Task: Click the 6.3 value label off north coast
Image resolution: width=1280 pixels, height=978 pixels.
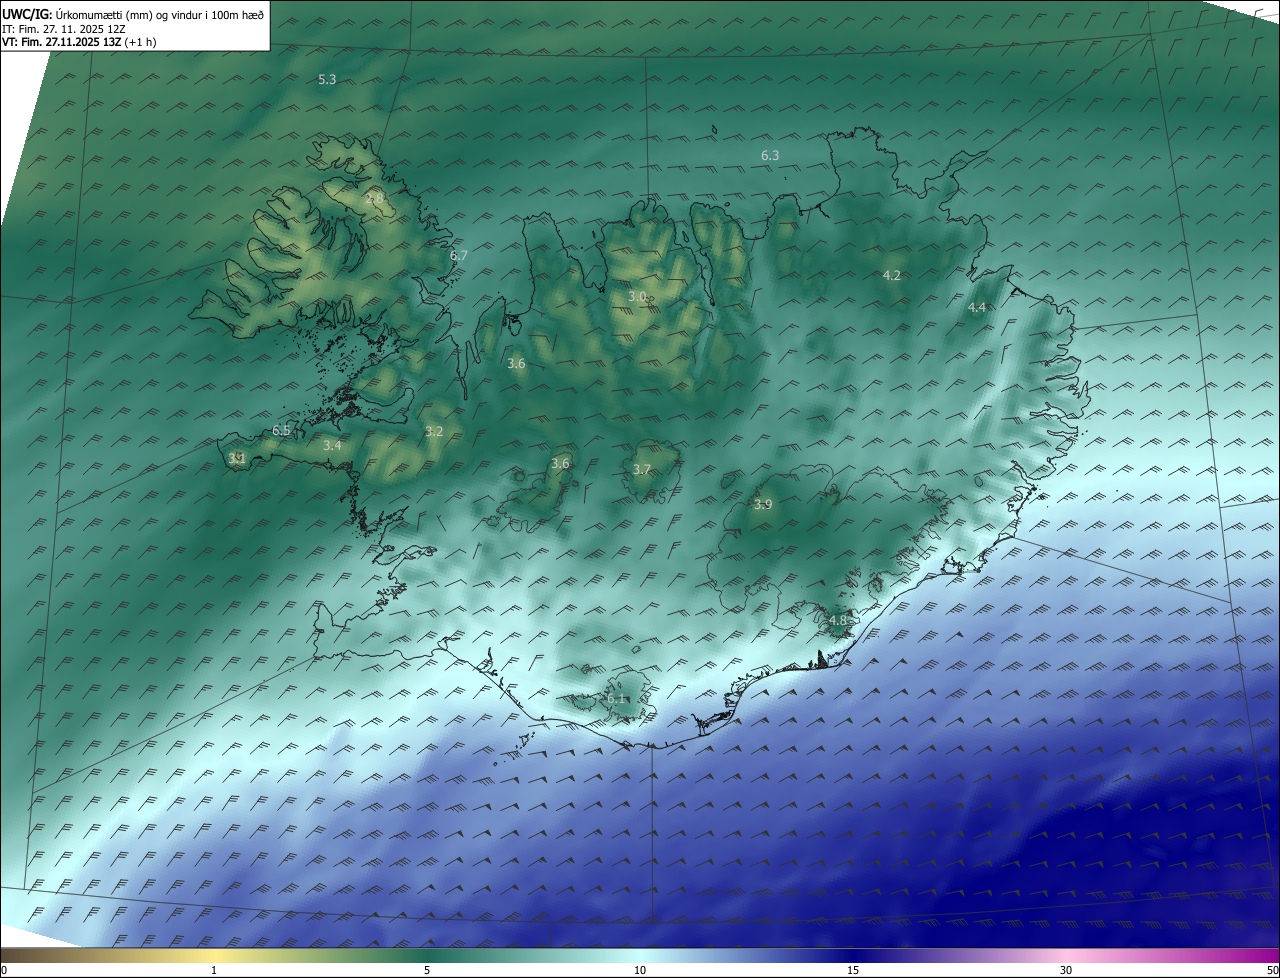Action: 770,155
